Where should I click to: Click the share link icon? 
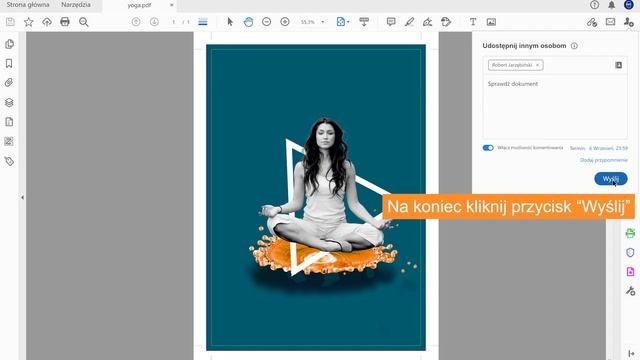[x=592, y=22]
